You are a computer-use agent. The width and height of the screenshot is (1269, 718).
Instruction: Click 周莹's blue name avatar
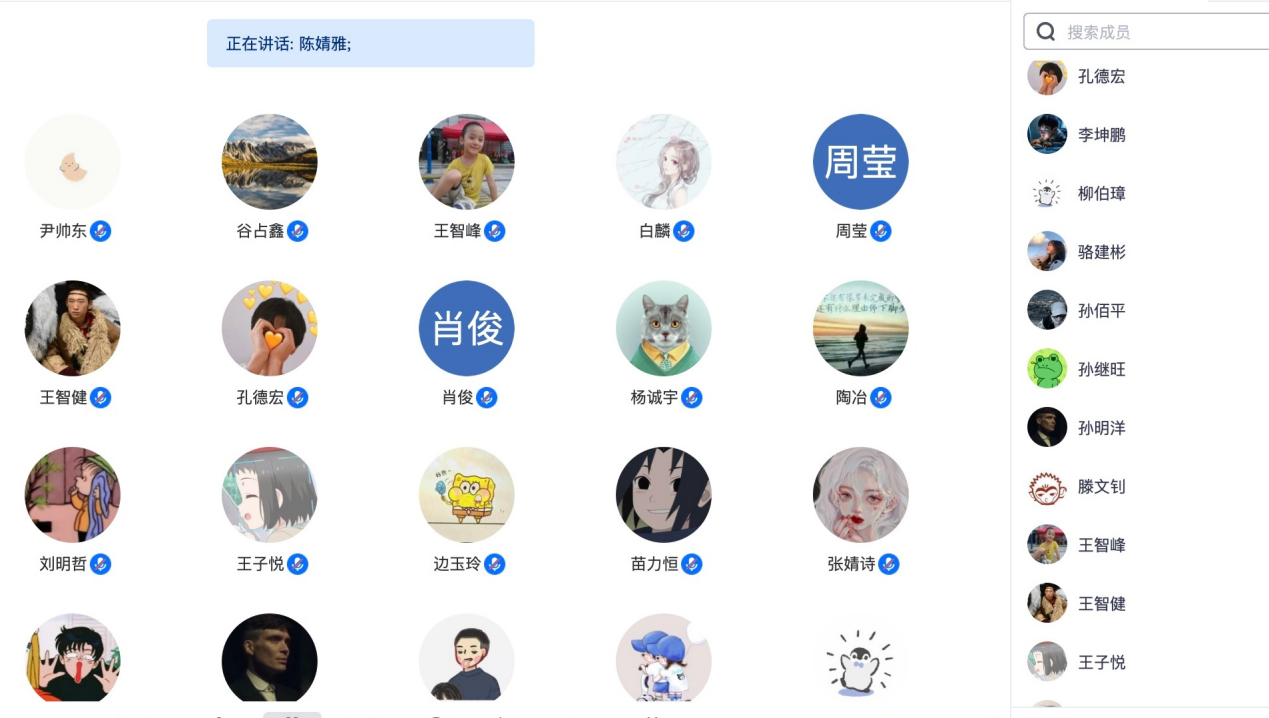pos(861,162)
